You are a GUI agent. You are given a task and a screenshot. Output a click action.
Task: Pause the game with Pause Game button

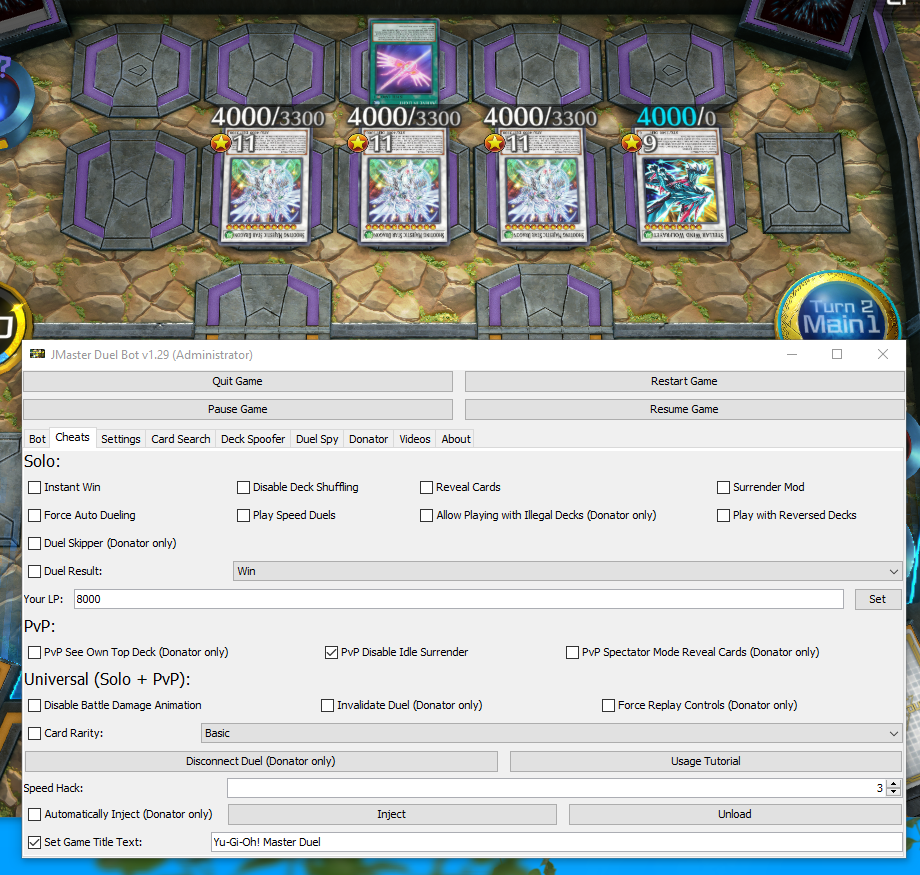pyautogui.click(x=238, y=409)
